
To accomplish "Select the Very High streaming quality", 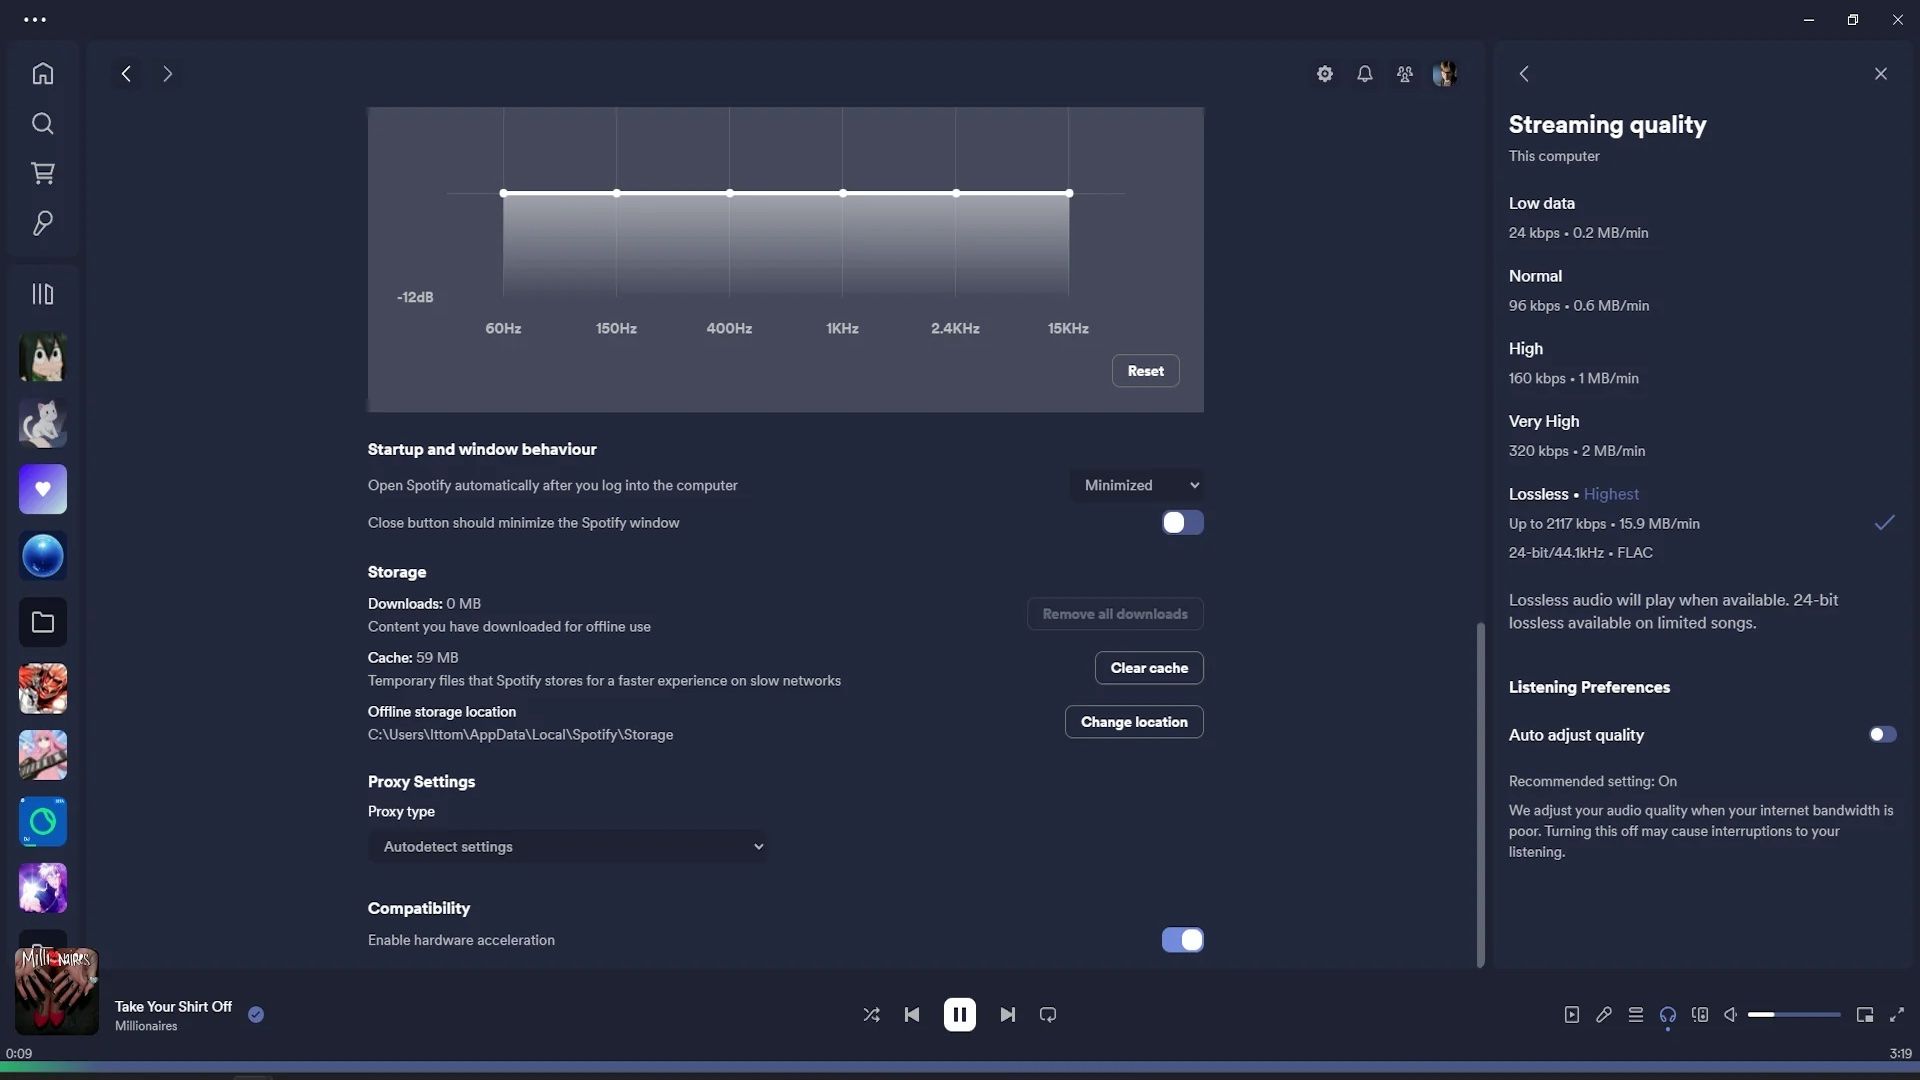I will click(1544, 422).
